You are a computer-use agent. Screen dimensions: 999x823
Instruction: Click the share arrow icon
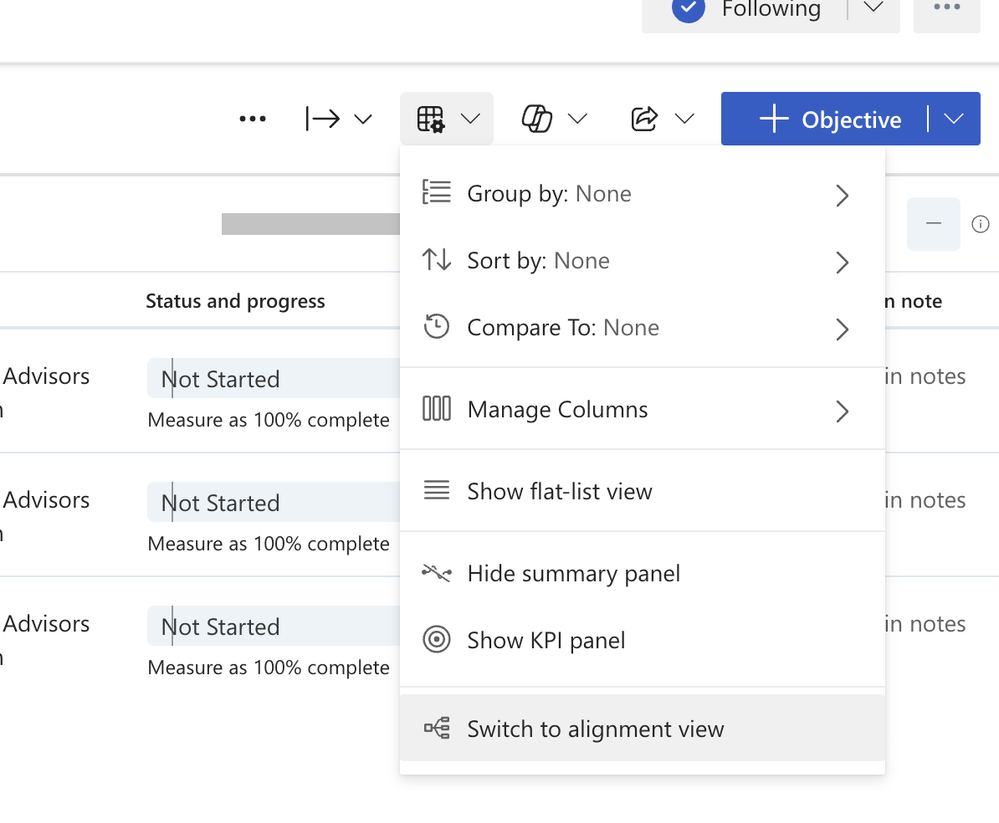(645, 120)
